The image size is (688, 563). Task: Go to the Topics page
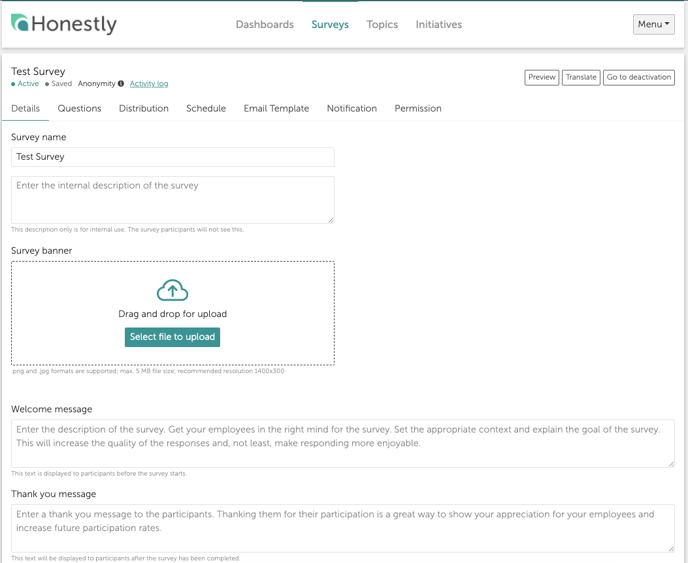[382, 25]
